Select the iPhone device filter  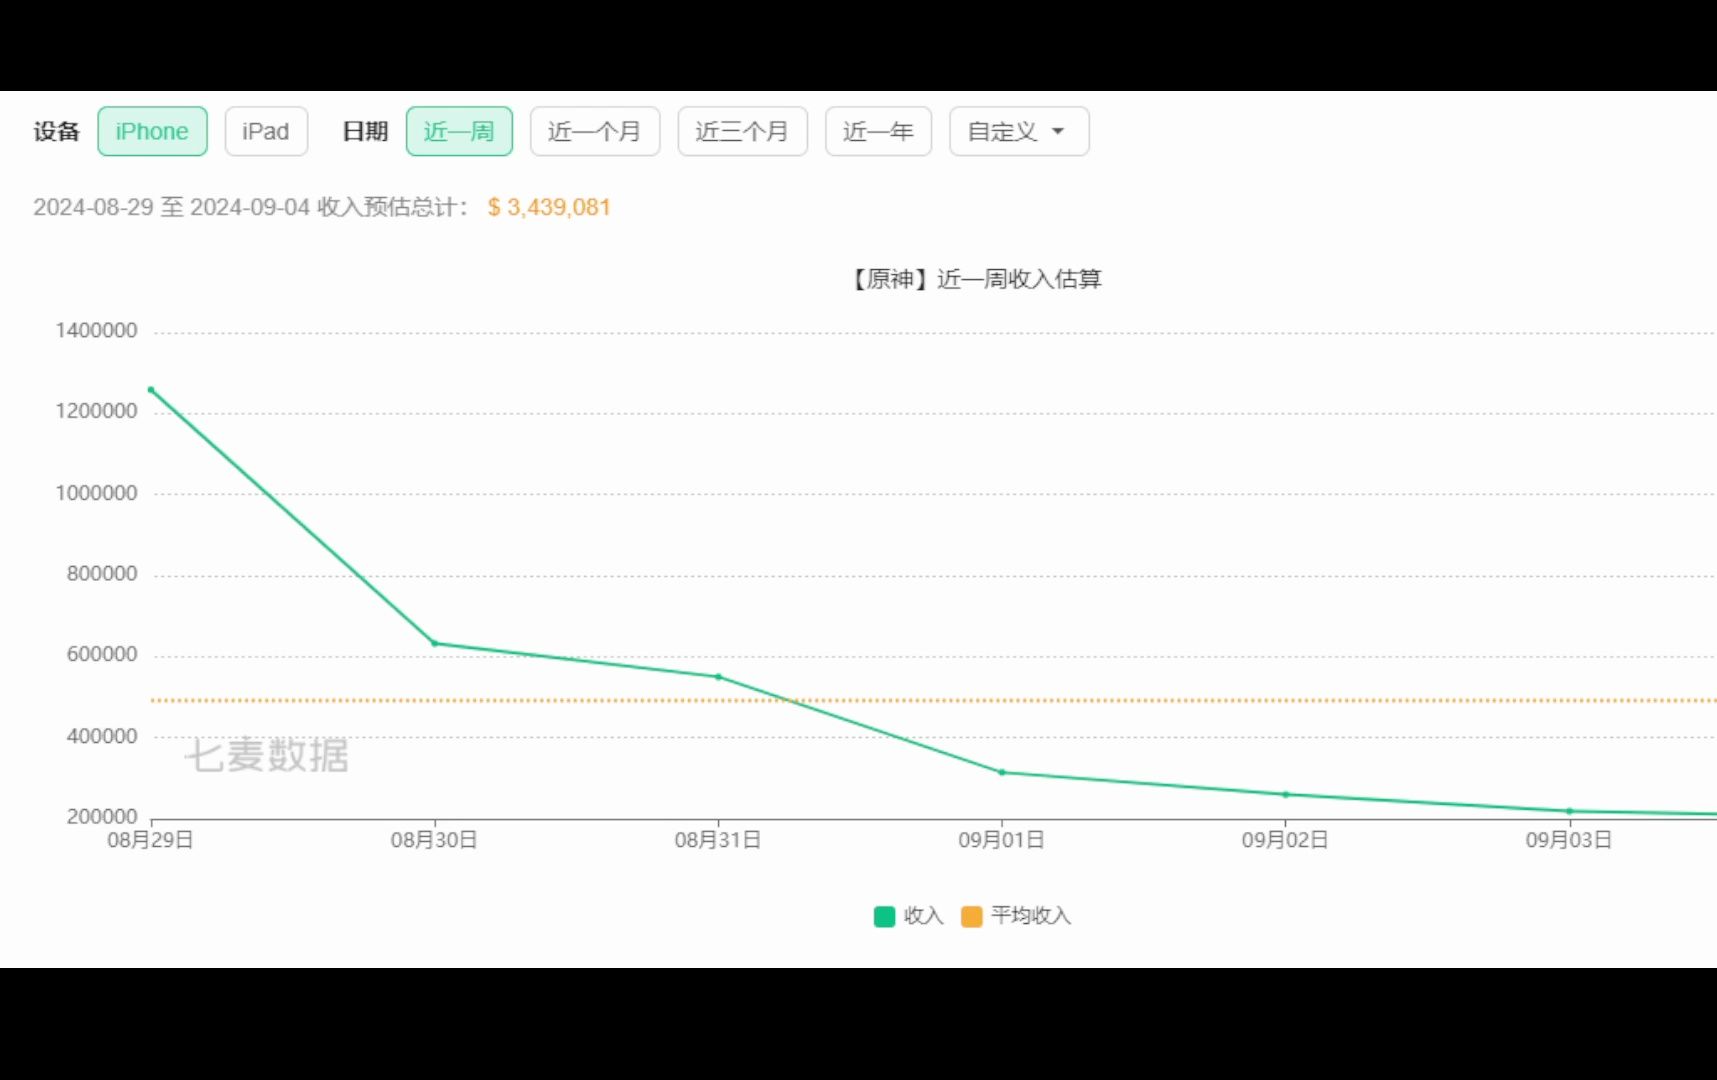pyautogui.click(x=152, y=131)
